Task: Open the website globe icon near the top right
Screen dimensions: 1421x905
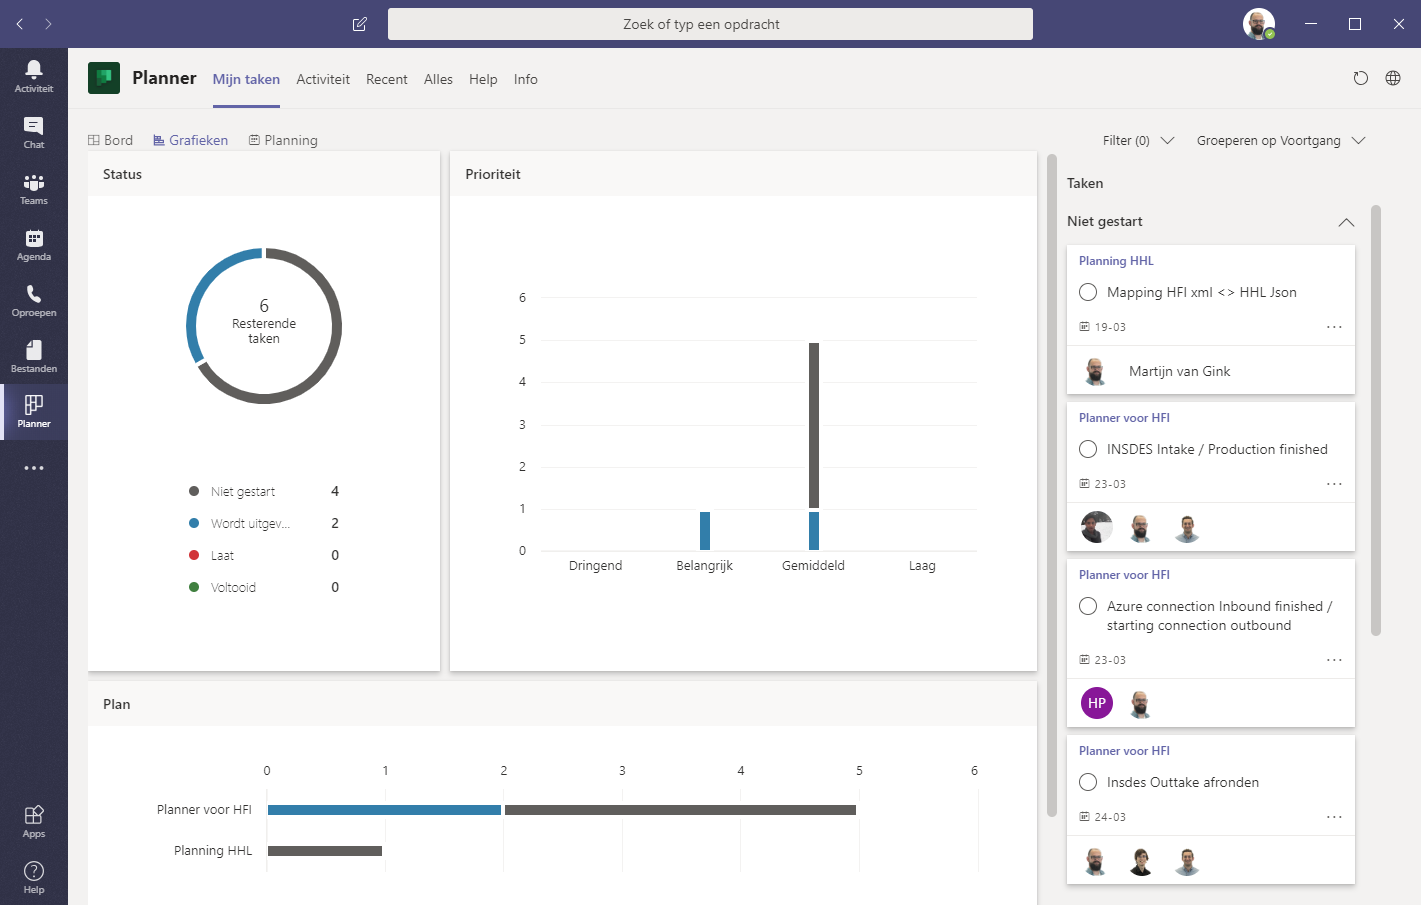Action: coord(1393,78)
